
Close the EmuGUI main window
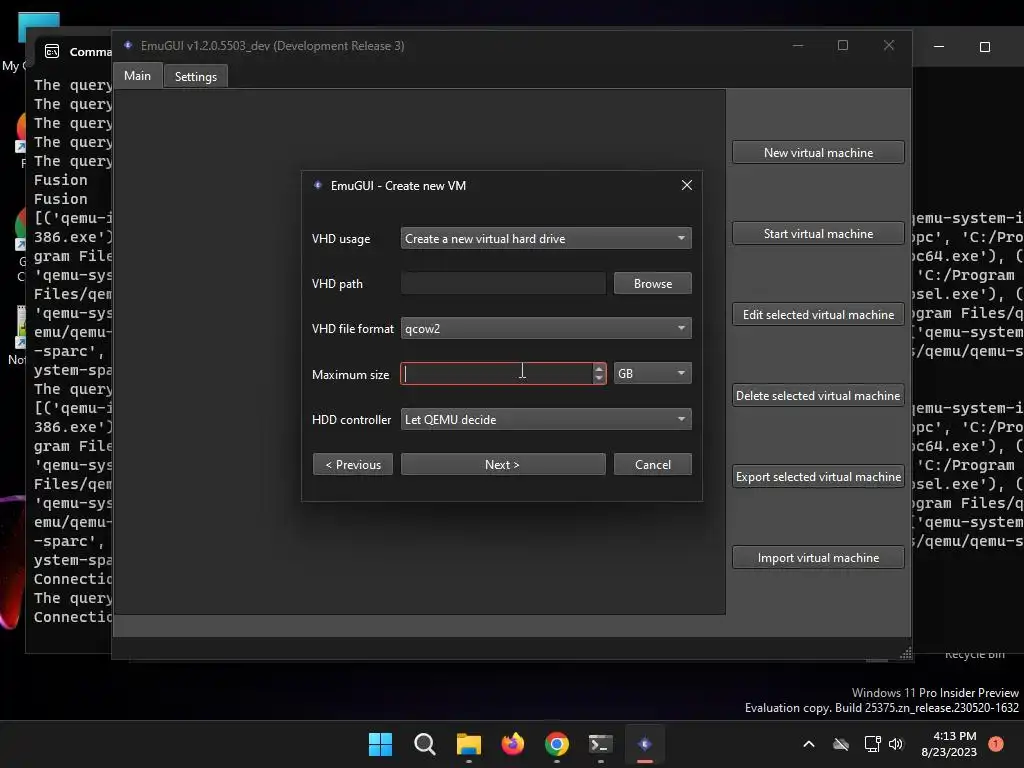[889, 45]
